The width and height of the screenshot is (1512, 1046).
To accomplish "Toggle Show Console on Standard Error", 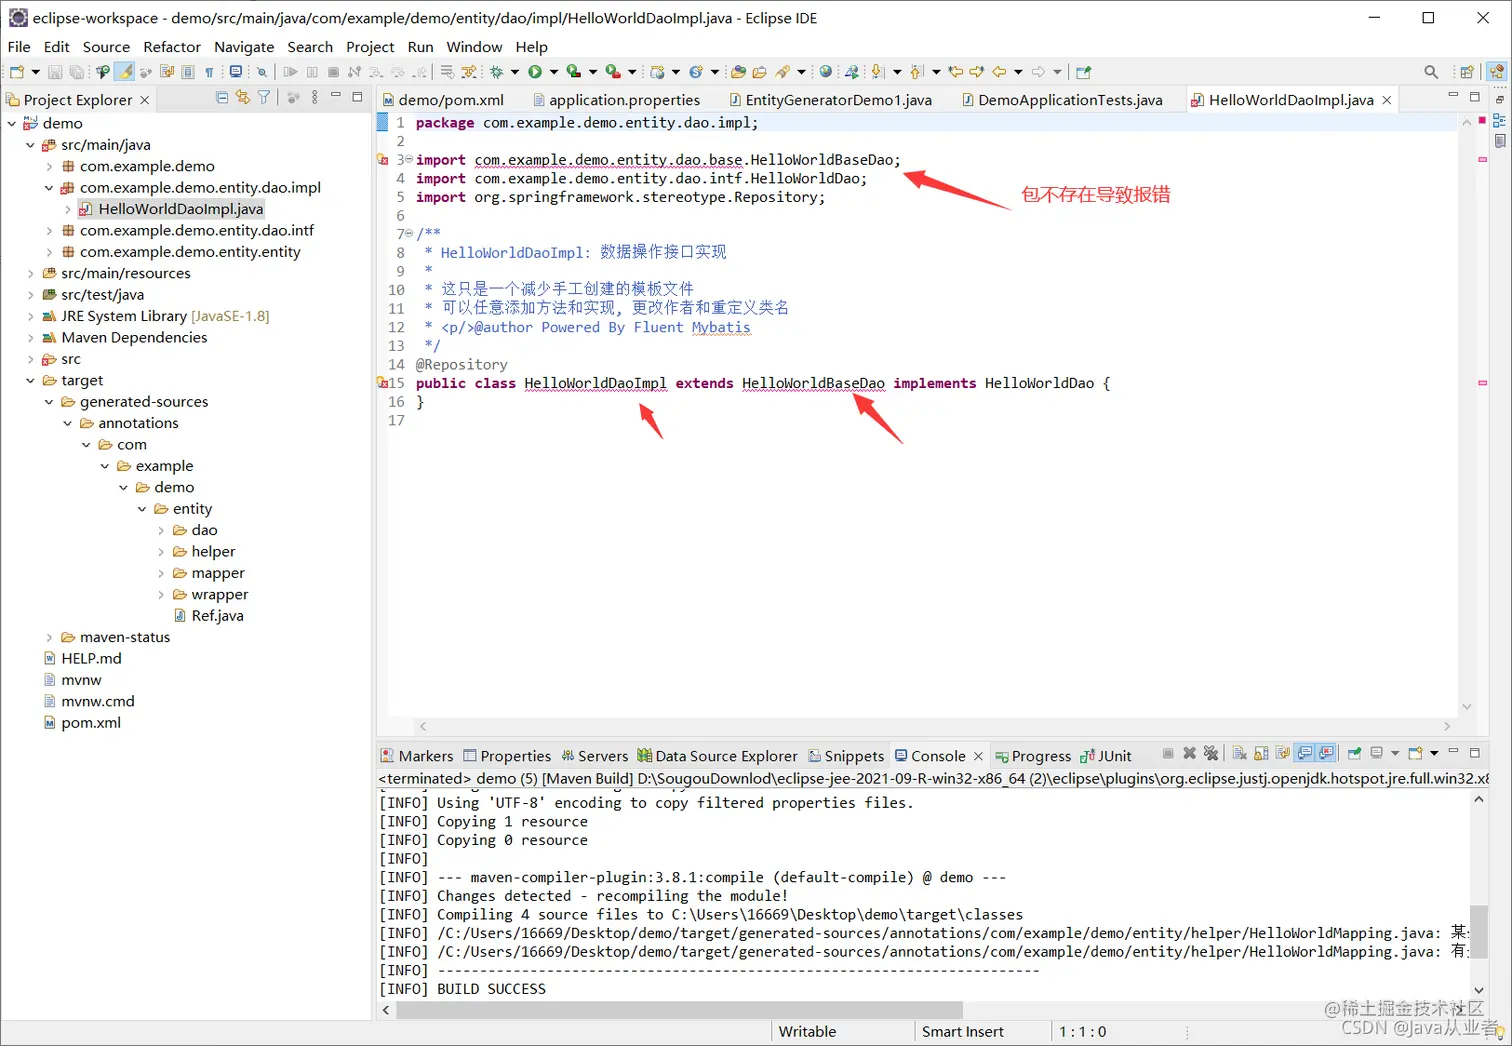I will point(1326,753).
